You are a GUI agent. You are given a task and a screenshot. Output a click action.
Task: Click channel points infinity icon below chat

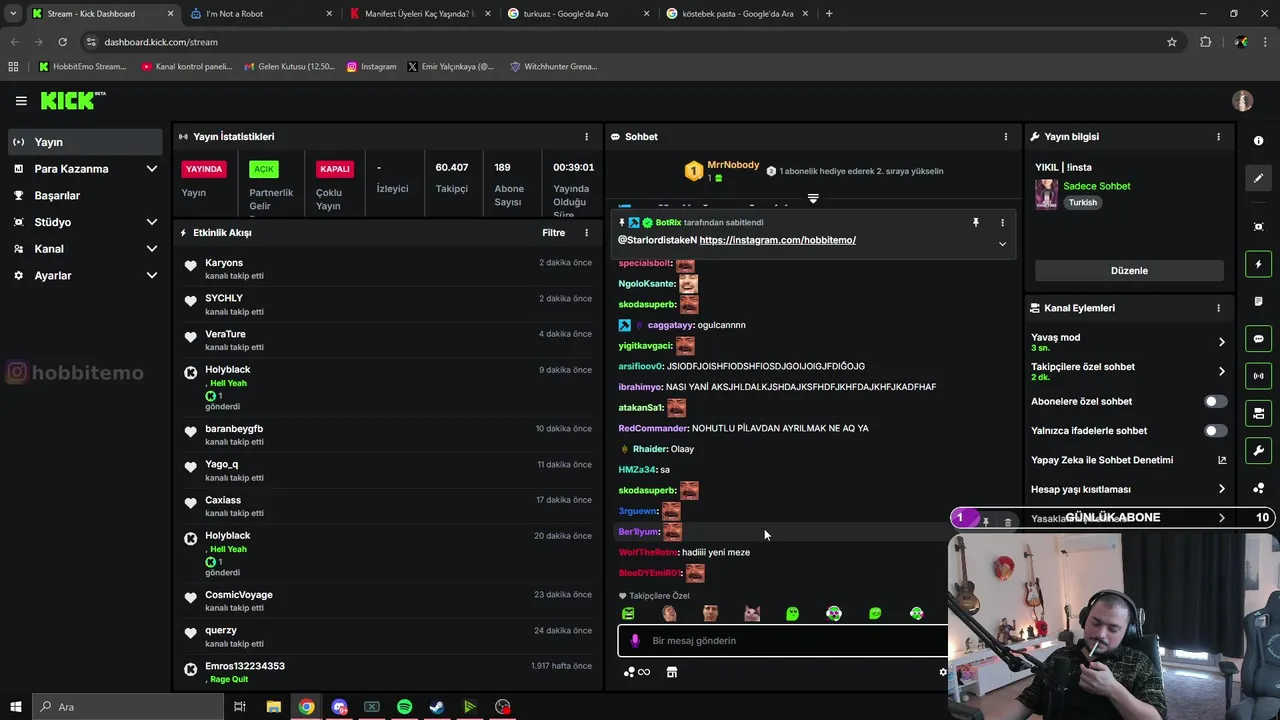point(637,672)
